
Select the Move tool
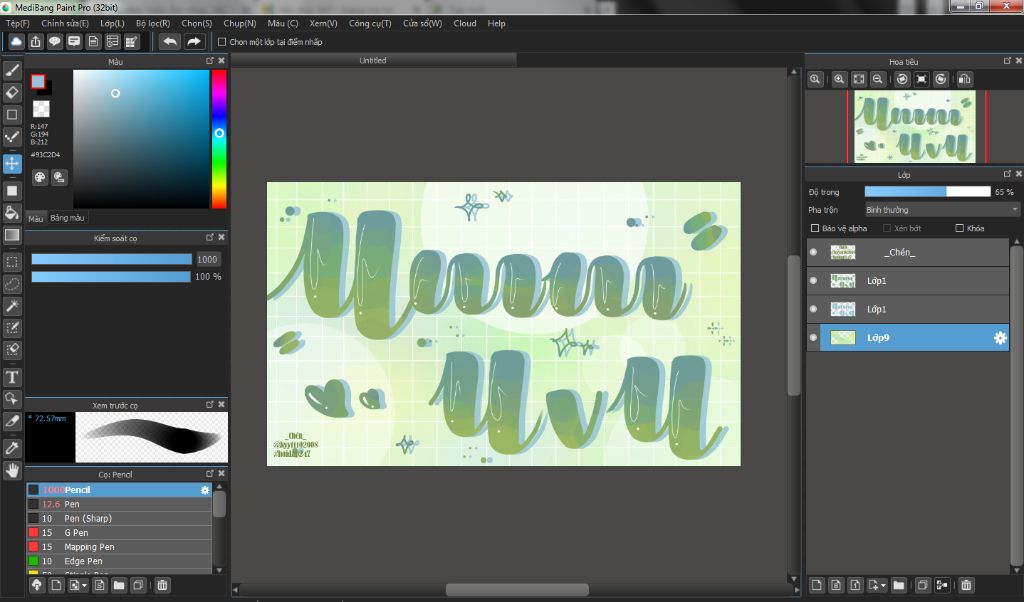(x=12, y=163)
